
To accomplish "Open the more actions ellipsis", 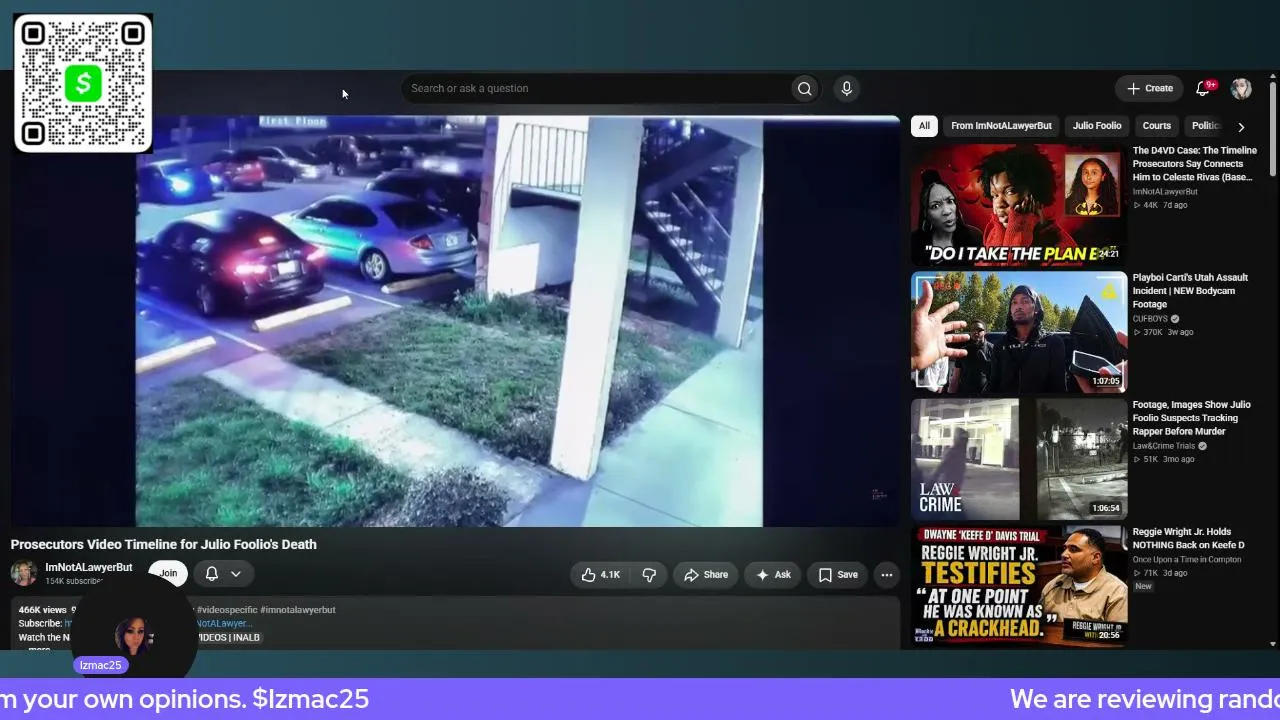I will click(x=886, y=574).
